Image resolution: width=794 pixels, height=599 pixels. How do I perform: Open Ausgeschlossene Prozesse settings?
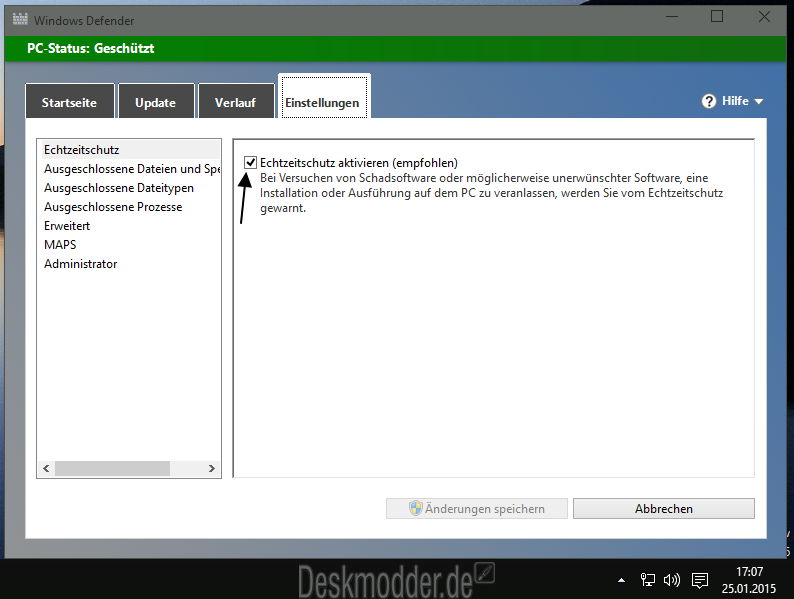129,207
